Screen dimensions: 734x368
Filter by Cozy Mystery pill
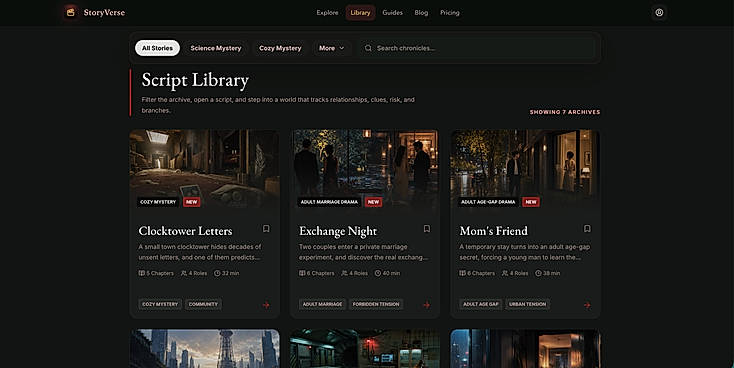pyautogui.click(x=280, y=48)
